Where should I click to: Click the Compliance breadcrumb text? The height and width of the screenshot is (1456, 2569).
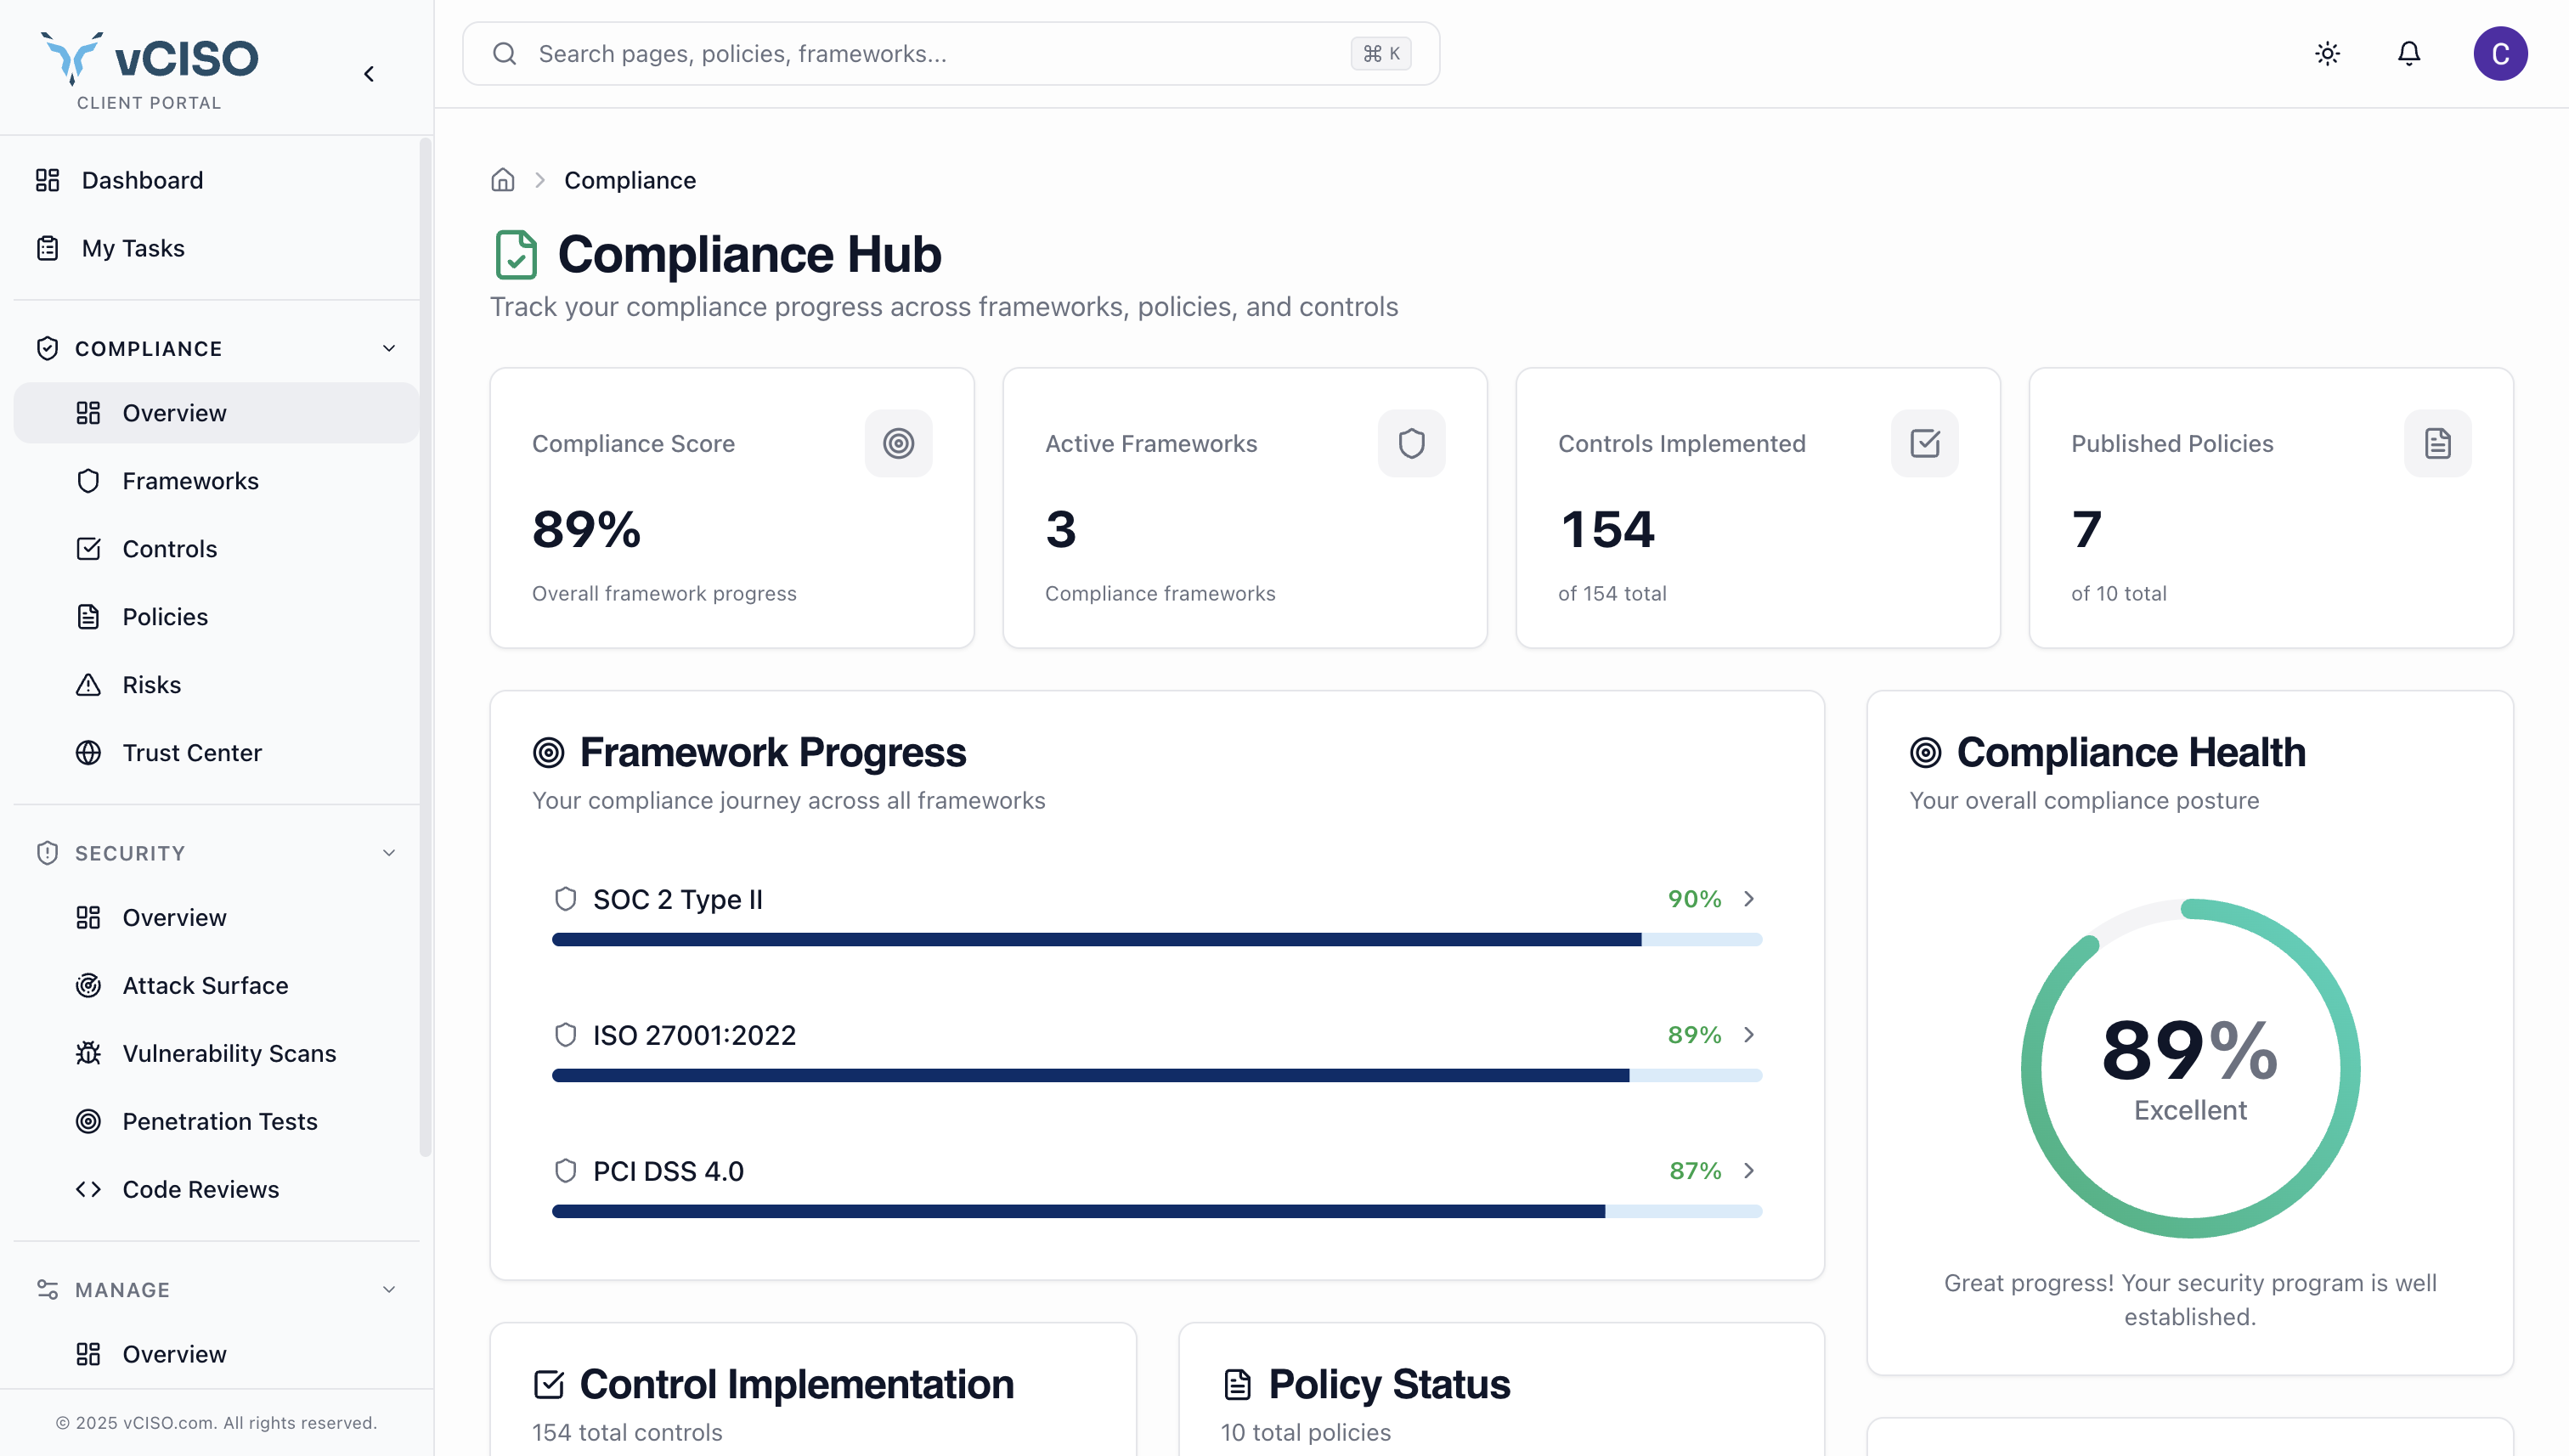click(x=630, y=180)
